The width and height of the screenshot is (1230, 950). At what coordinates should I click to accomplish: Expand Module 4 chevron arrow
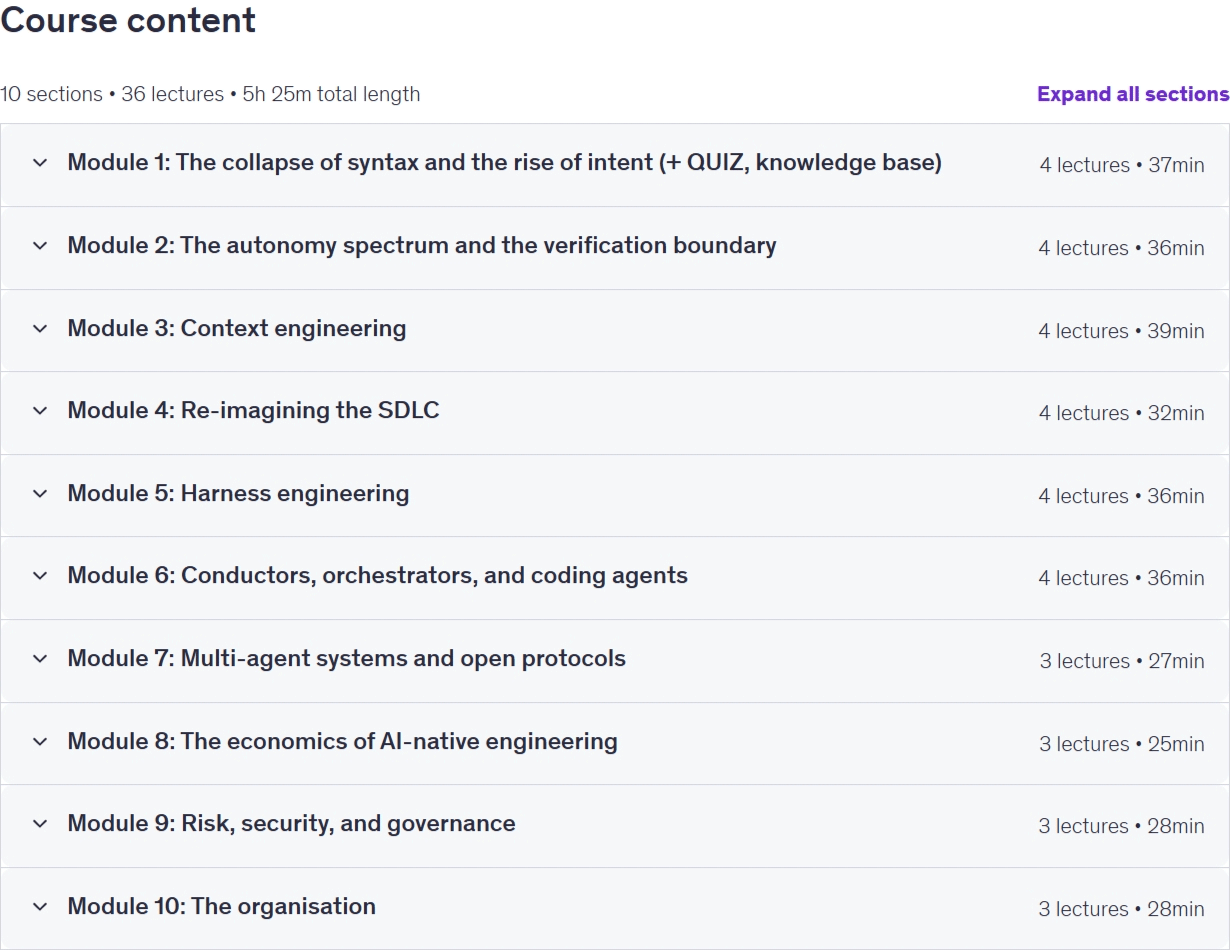pyautogui.click(x=40, y=411)
